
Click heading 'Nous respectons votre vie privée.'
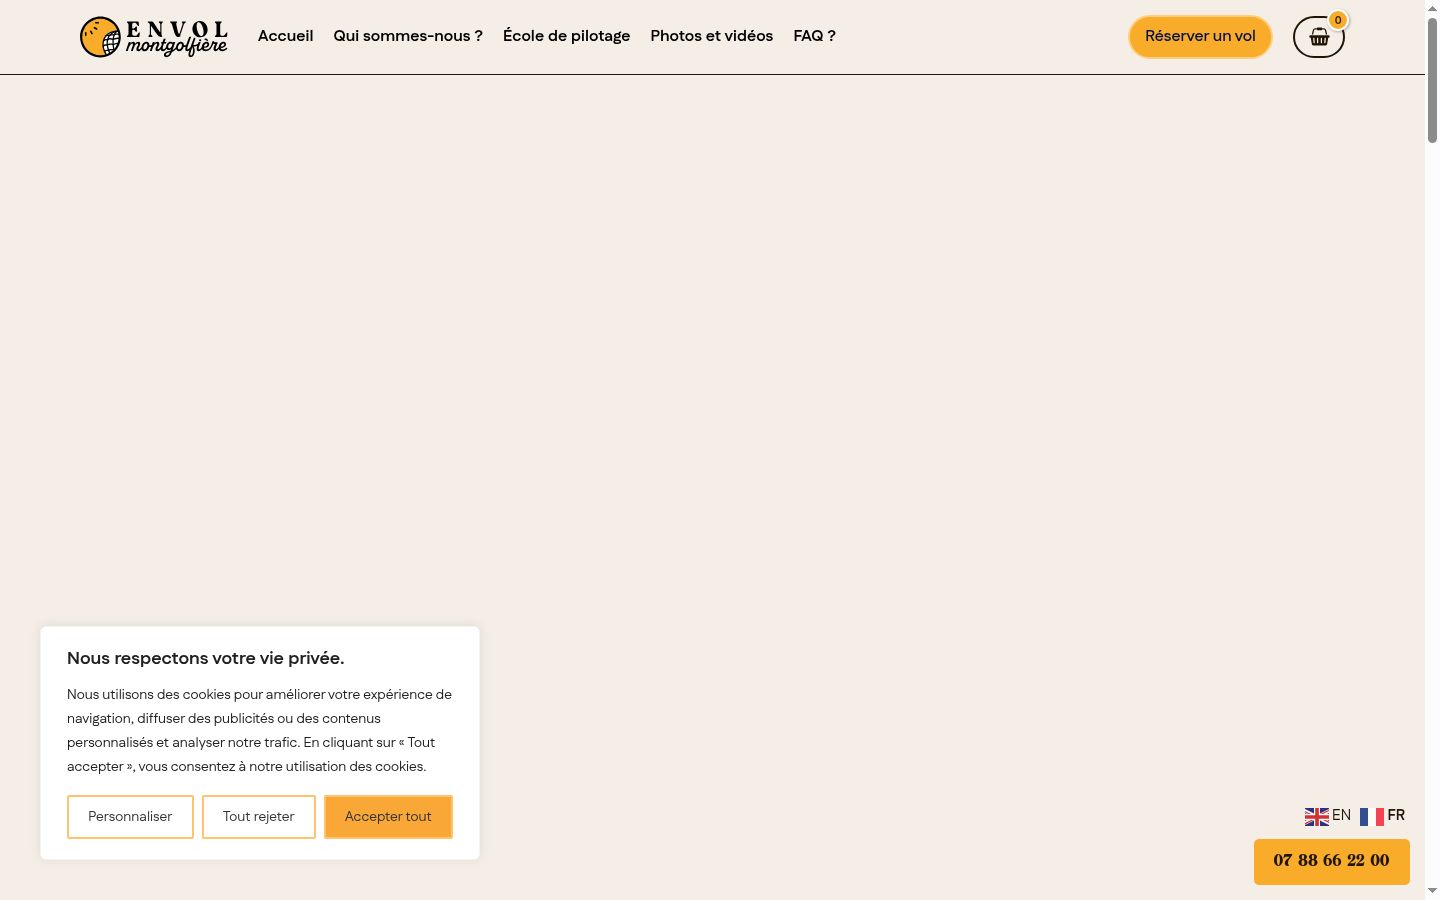point(206,658)
